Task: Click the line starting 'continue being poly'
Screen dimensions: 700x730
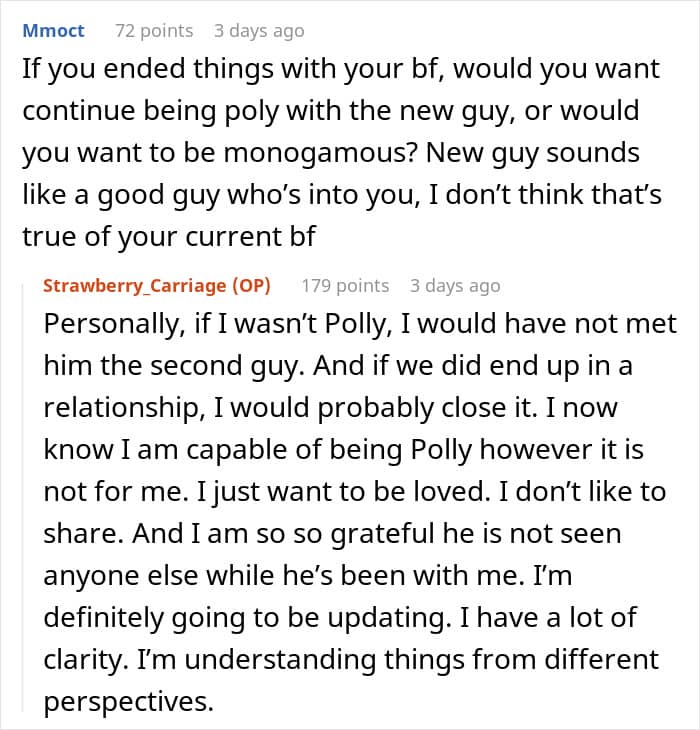Action: click(x=331, y=111)
